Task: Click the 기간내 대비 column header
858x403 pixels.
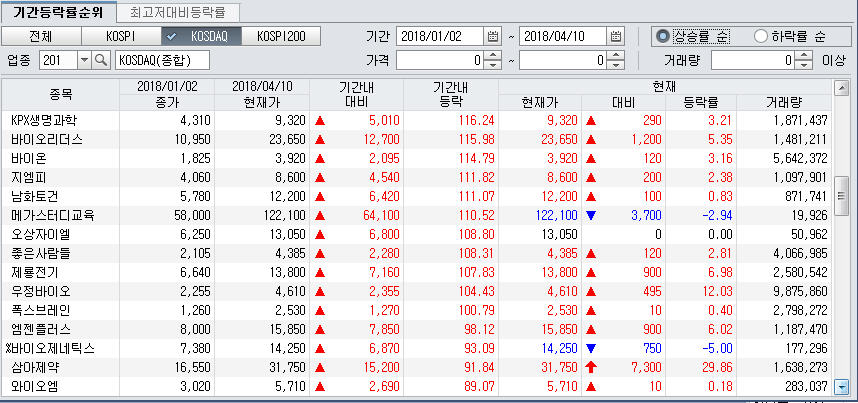Action: click(x=356, y=95)
